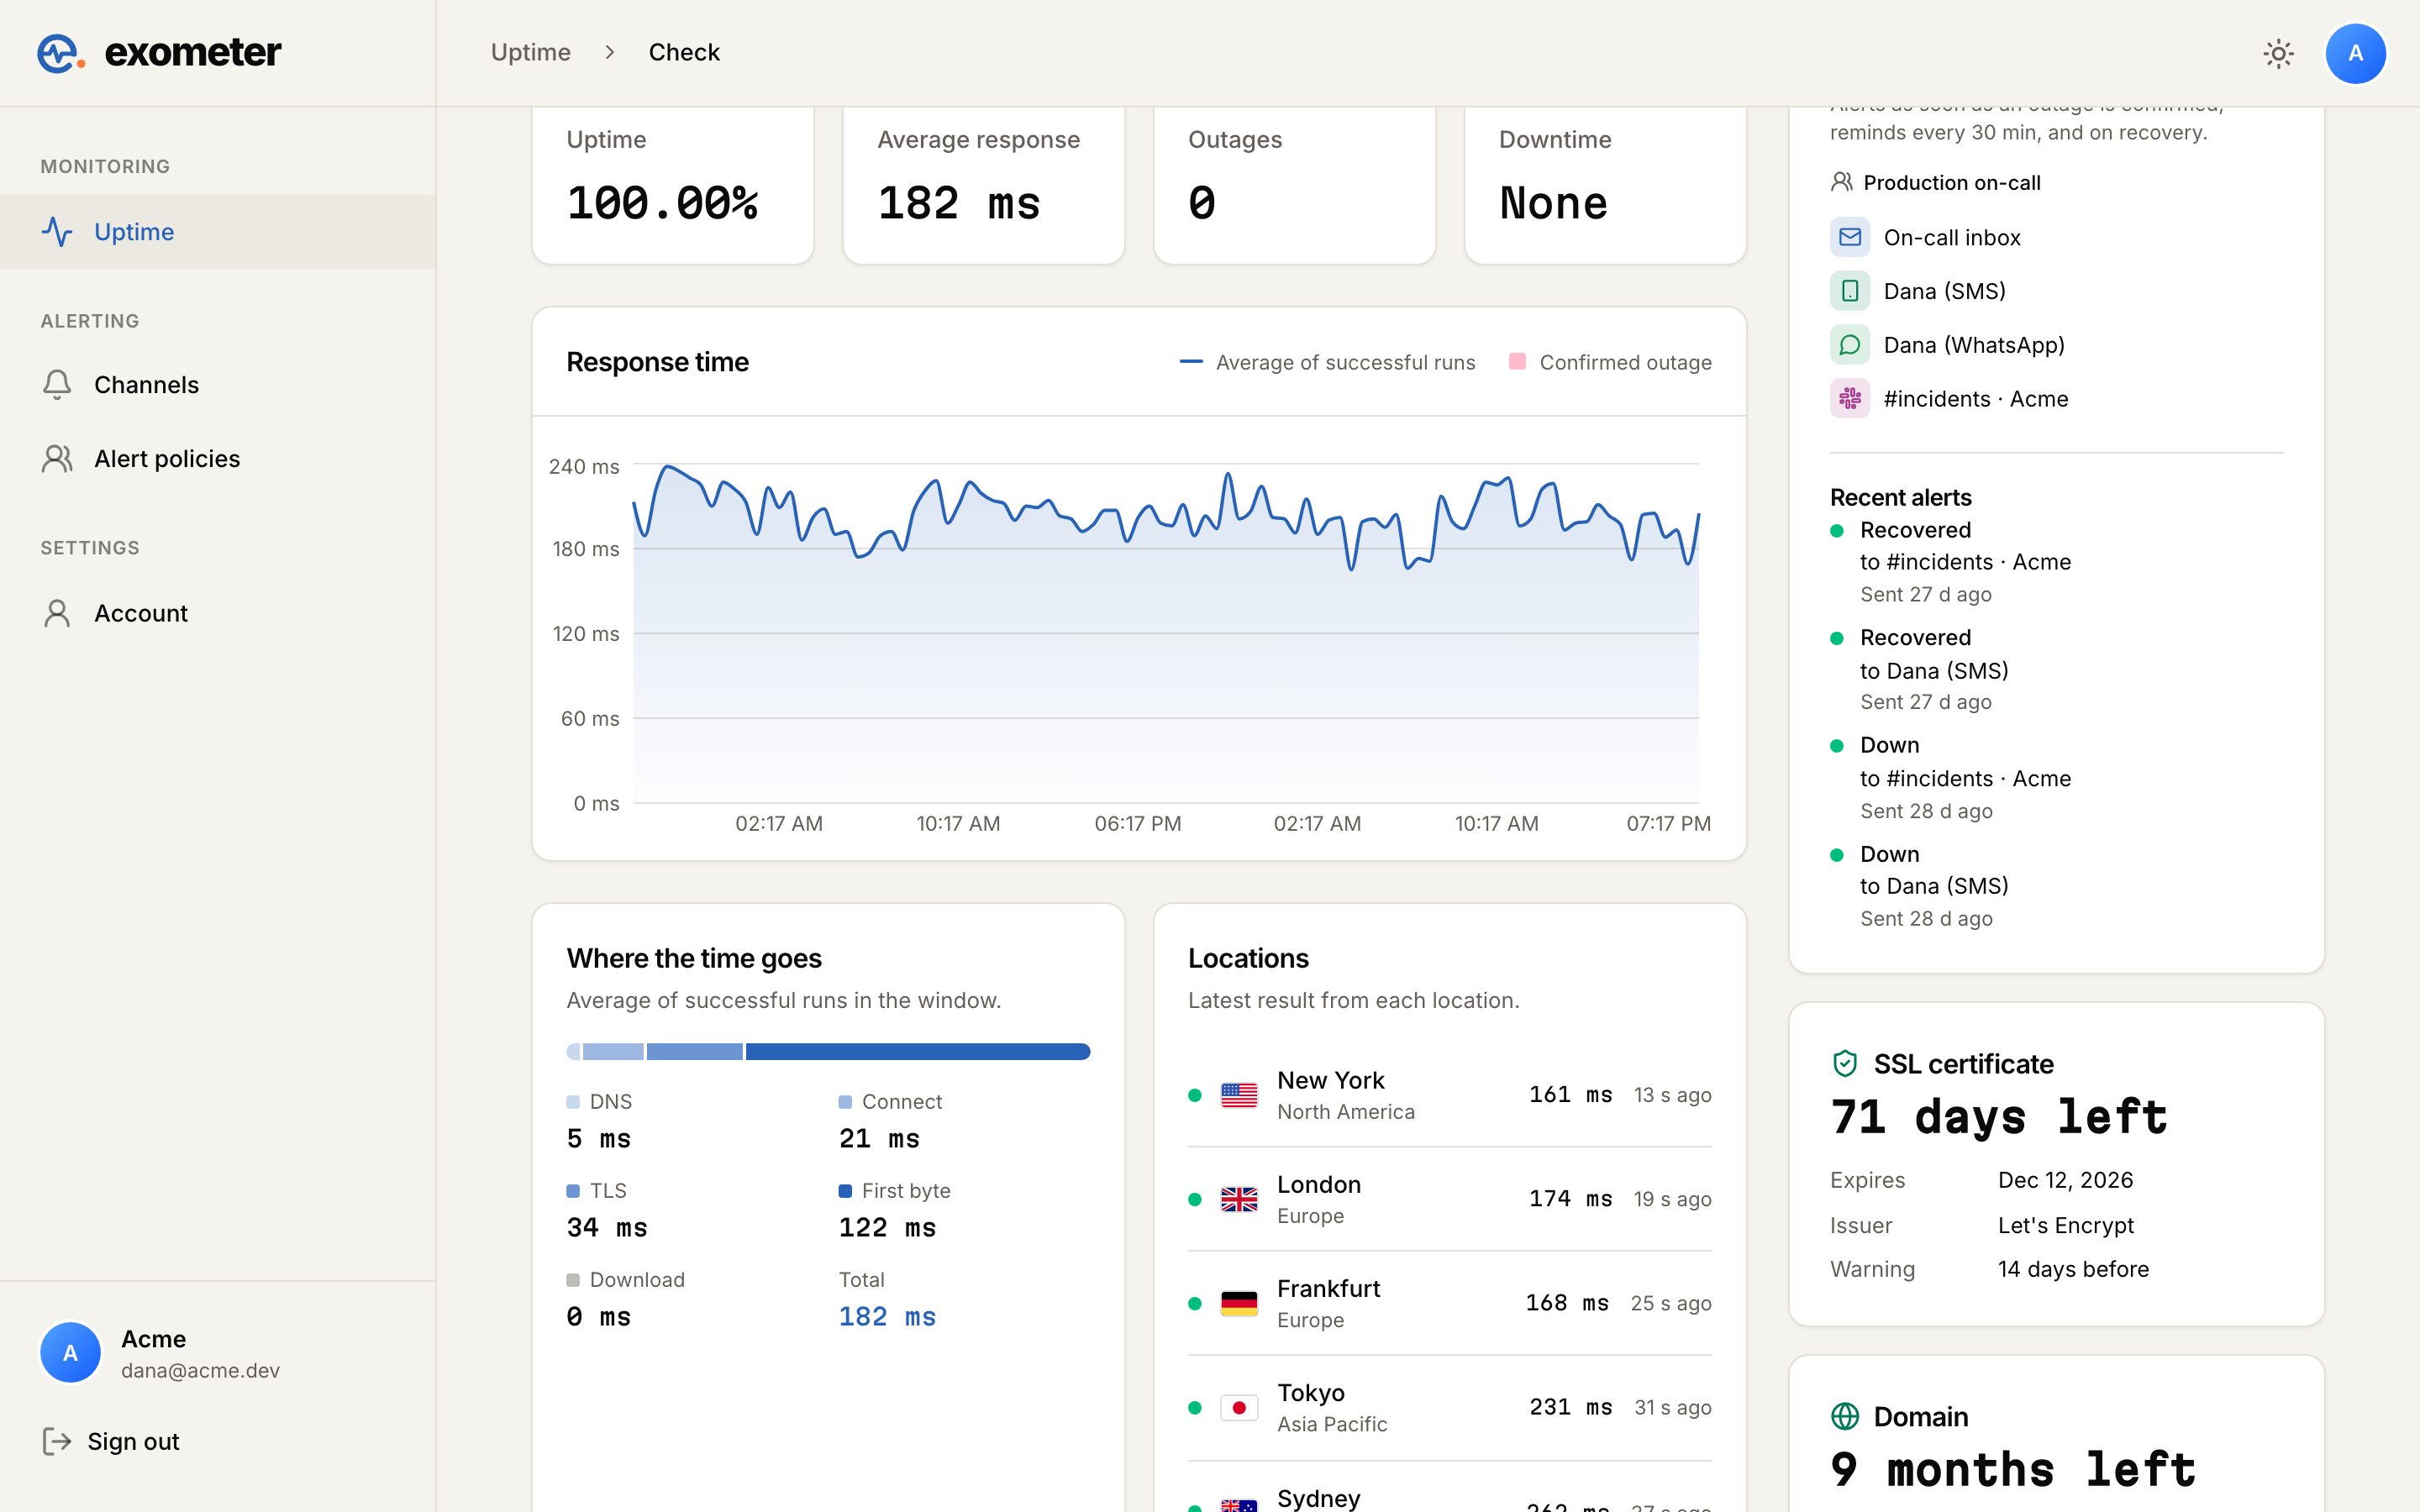Open the Account settings page
The image size is (2420, 1512).
pos(218,613)
